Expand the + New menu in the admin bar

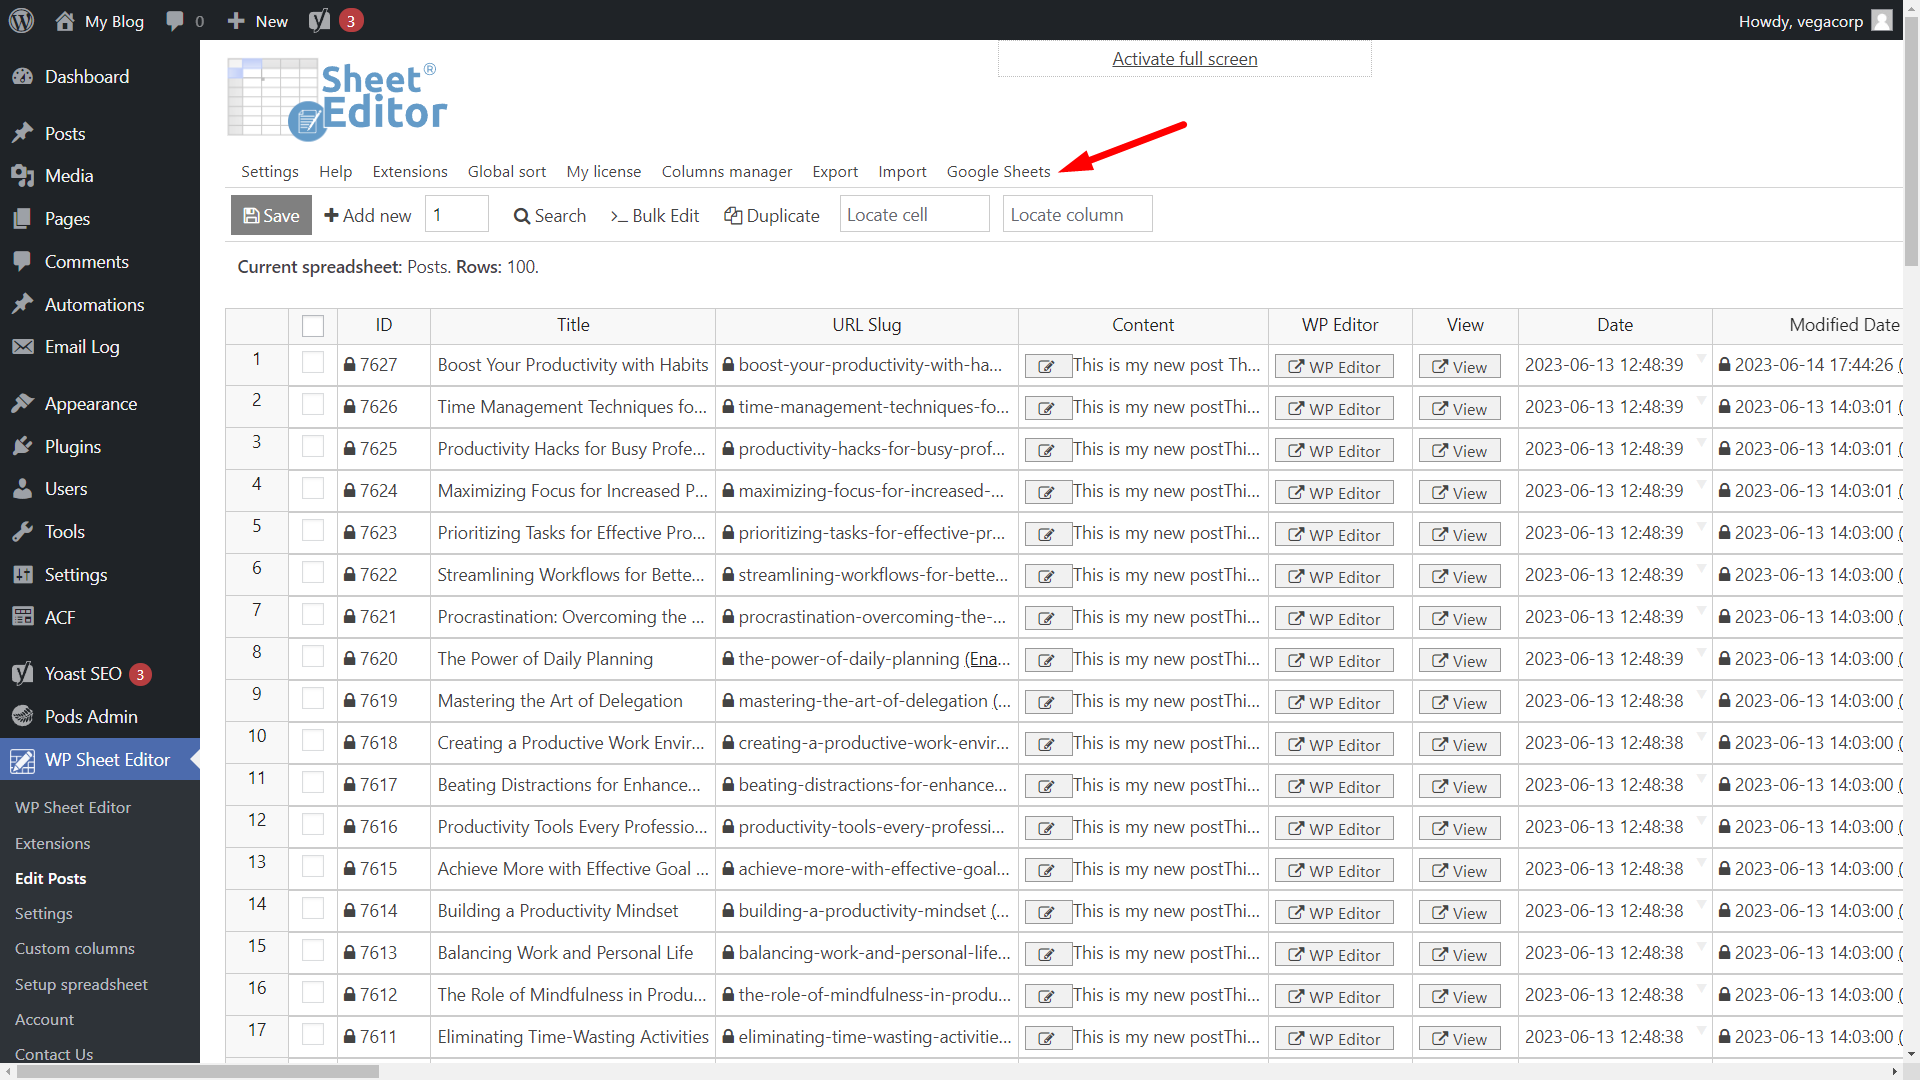pos(256,20)
